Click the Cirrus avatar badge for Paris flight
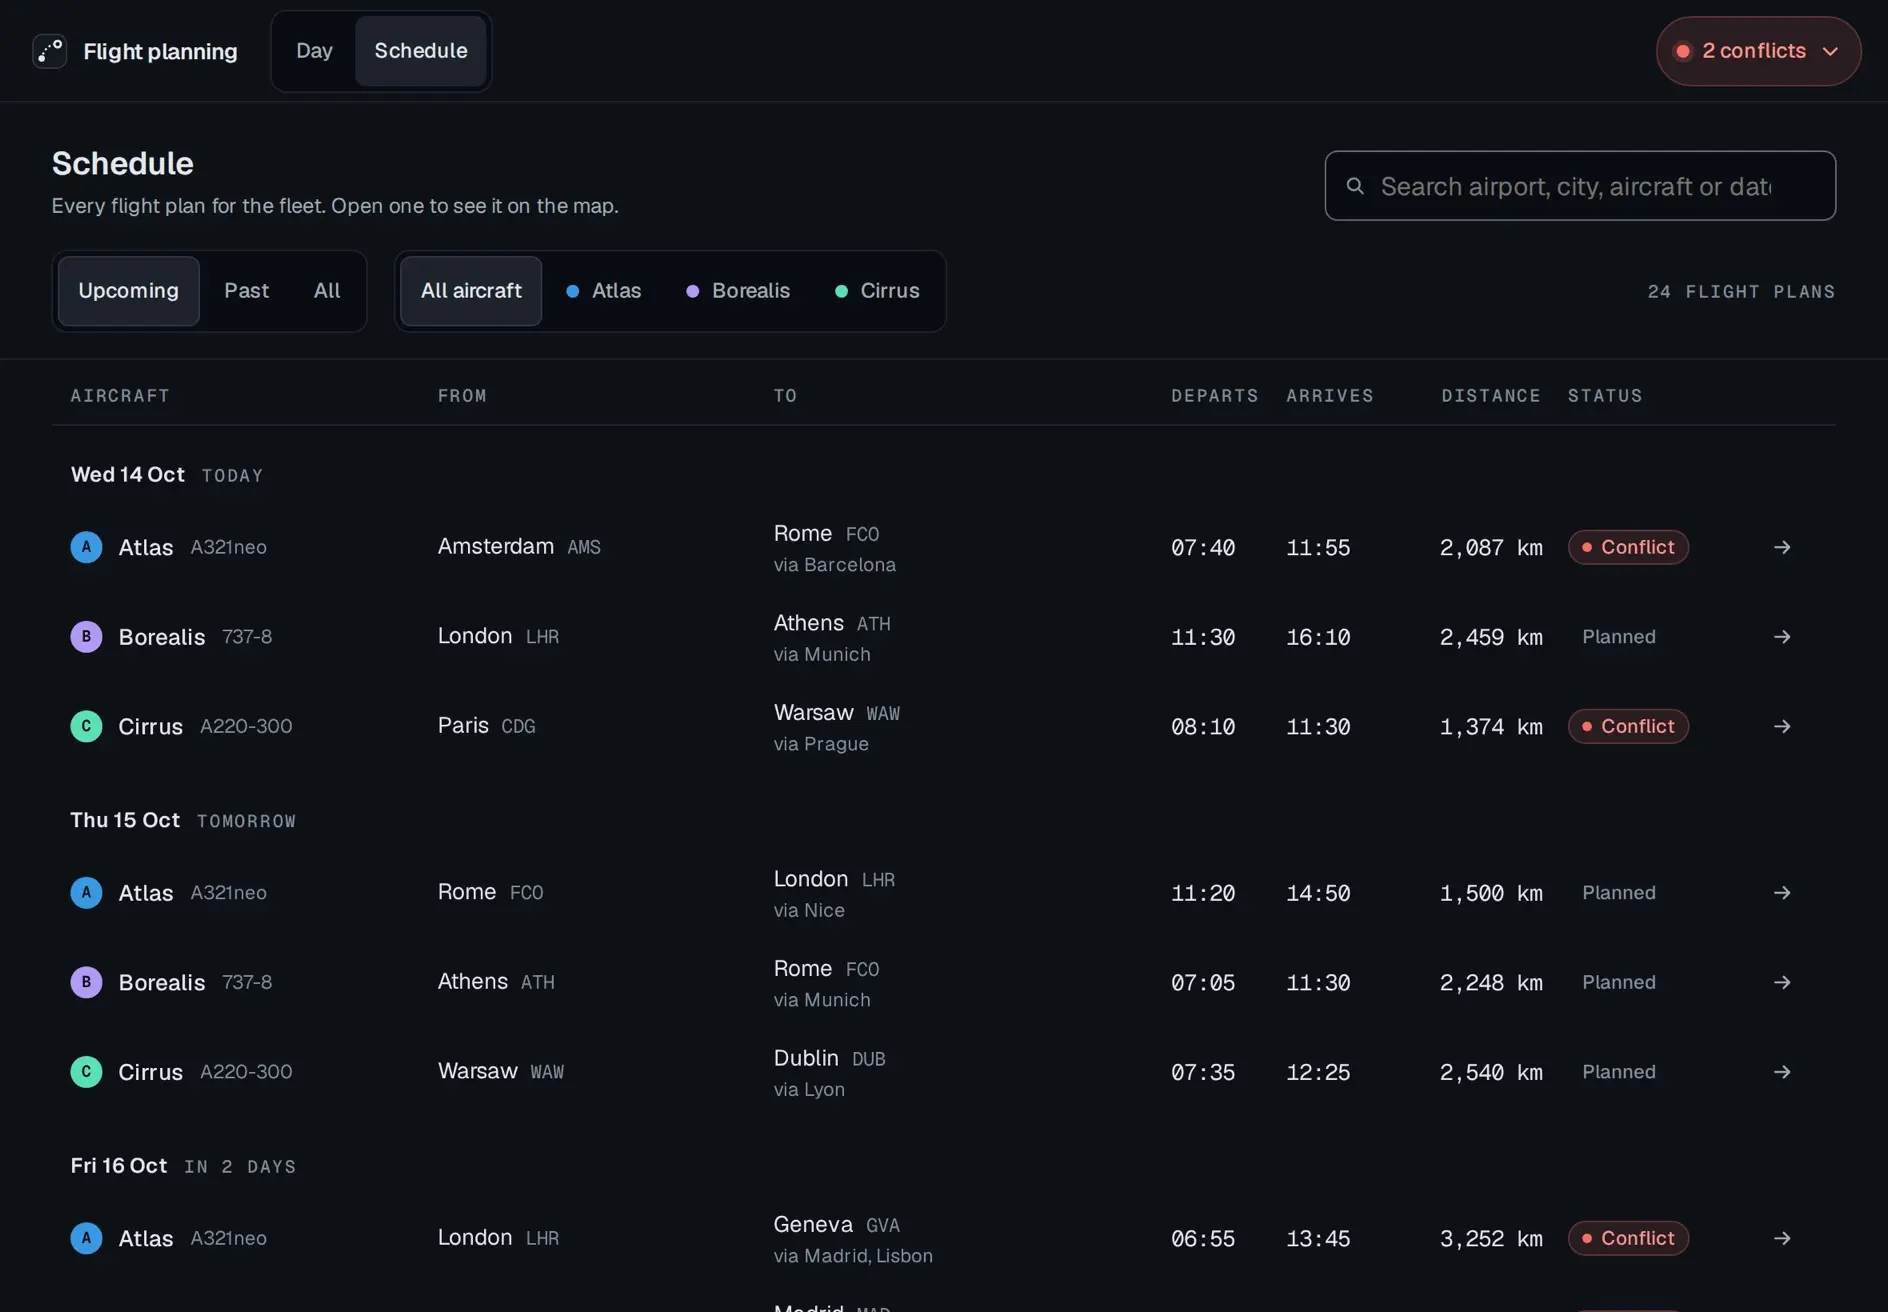Viewport: 1888px width, 1312px height. click(86, 726)
